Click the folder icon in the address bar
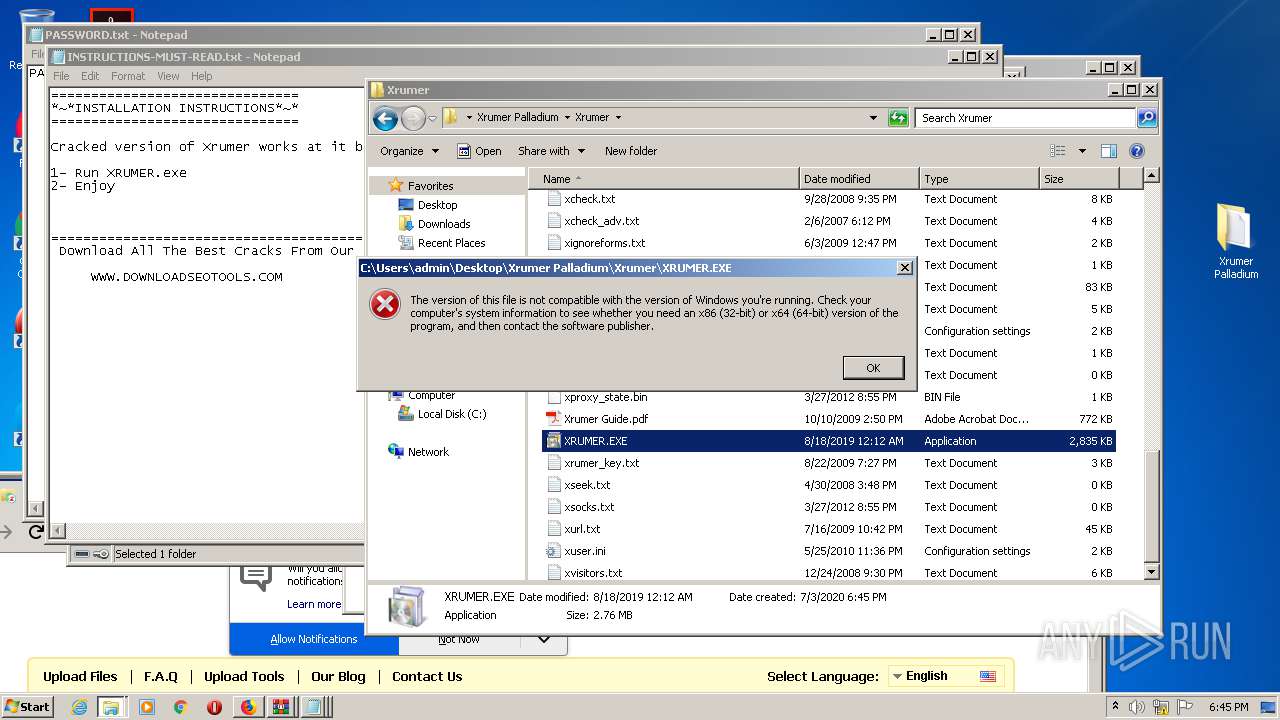Screen dimensions: 1280x720 (x=451, y=117)
